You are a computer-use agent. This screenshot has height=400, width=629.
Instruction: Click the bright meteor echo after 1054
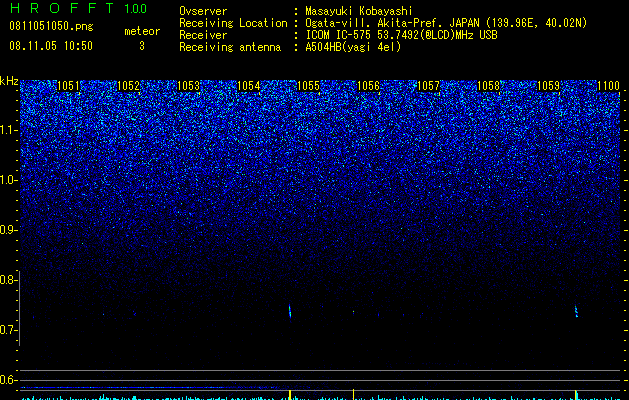pos(290,311)
